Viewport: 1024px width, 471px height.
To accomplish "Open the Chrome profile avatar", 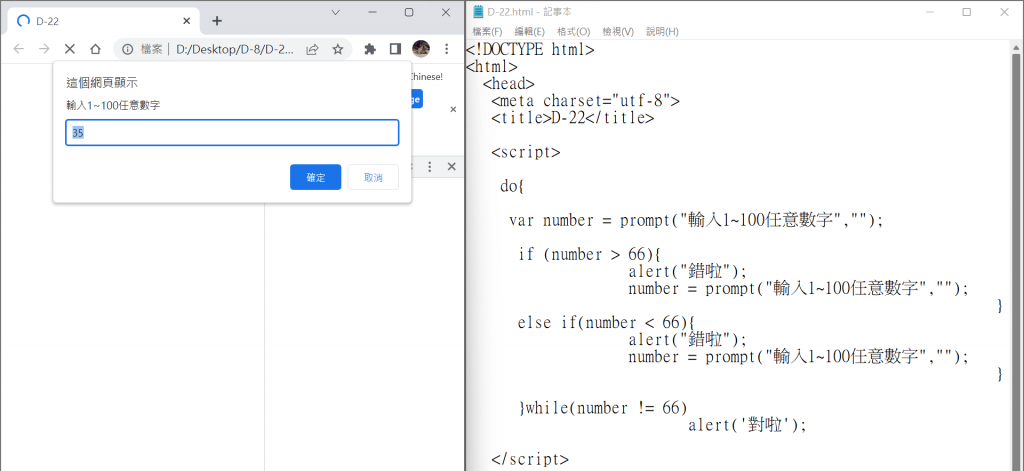I will click(421, 49).
